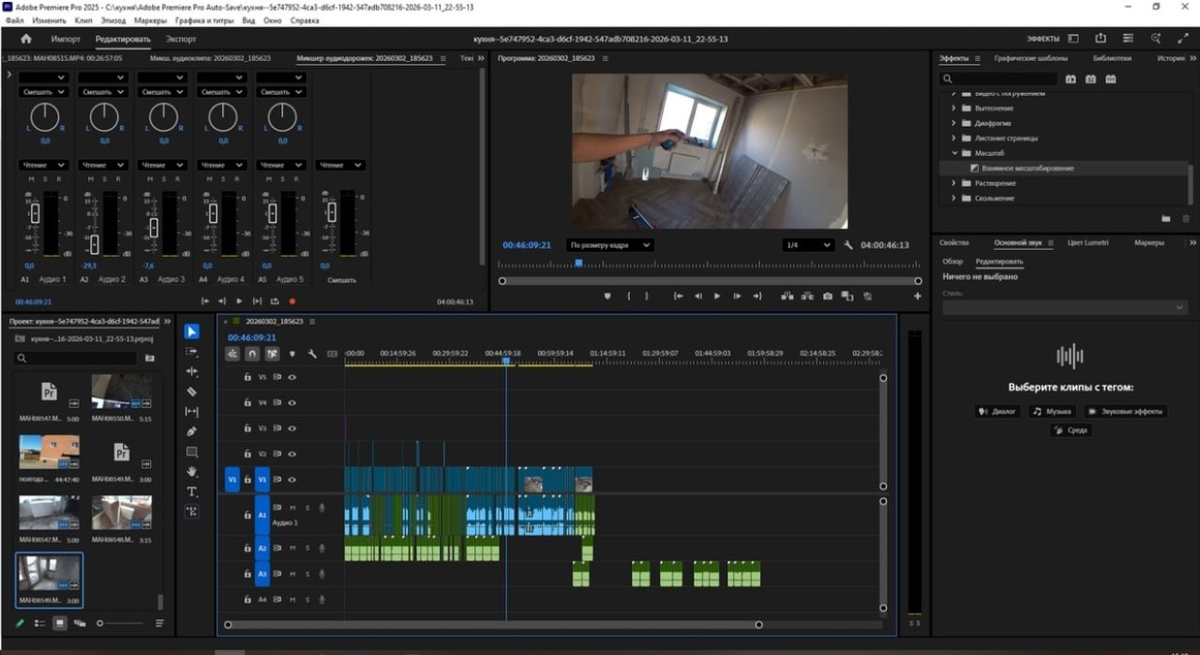Image resolution: width=1200 pixels, height=655 pixels.
Task: Open Аудио 1 automation 'Чтение' dropdown
Action: click(44, 165)
